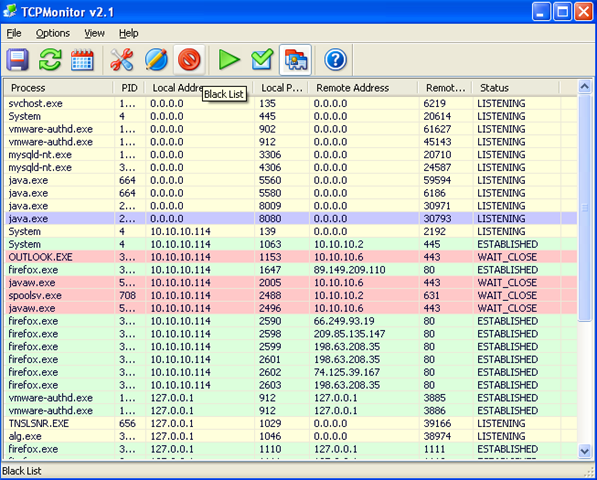Click the globe with pencil icon
This screenshot has height=480, width=597.
point(156,60)
